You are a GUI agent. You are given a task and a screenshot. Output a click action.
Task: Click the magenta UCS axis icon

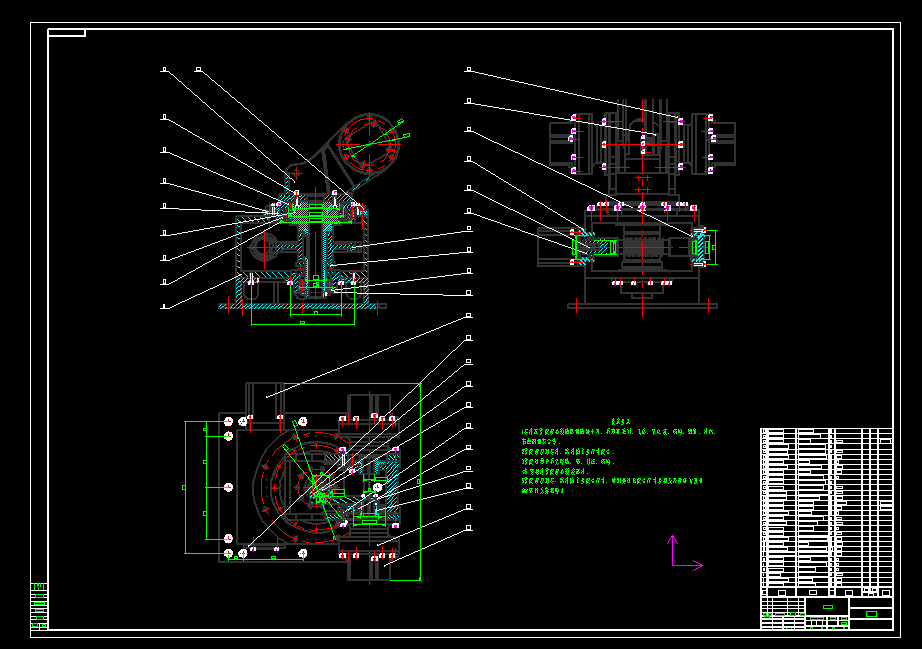686,553
